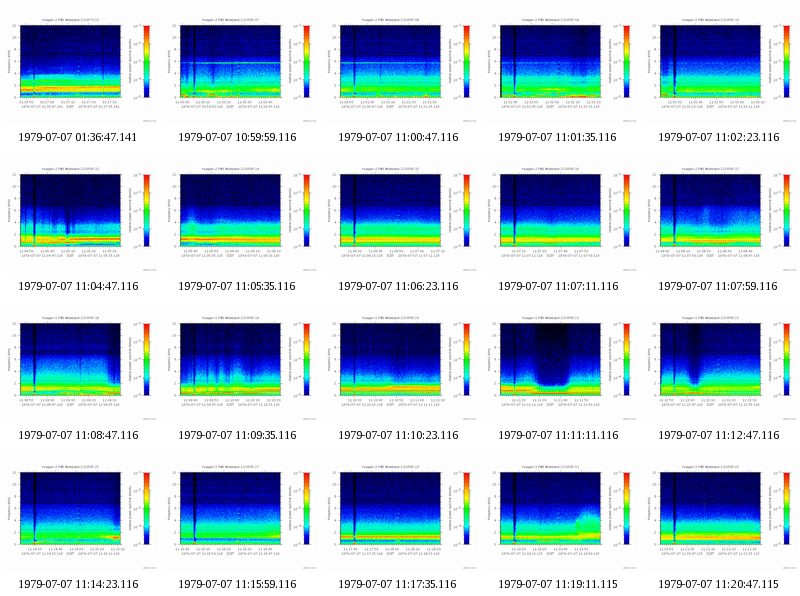Viewport: 800px width, 596px height.
Task: Click caption 1979-07-07 11:12:47.116
Action: pos(719,435)
